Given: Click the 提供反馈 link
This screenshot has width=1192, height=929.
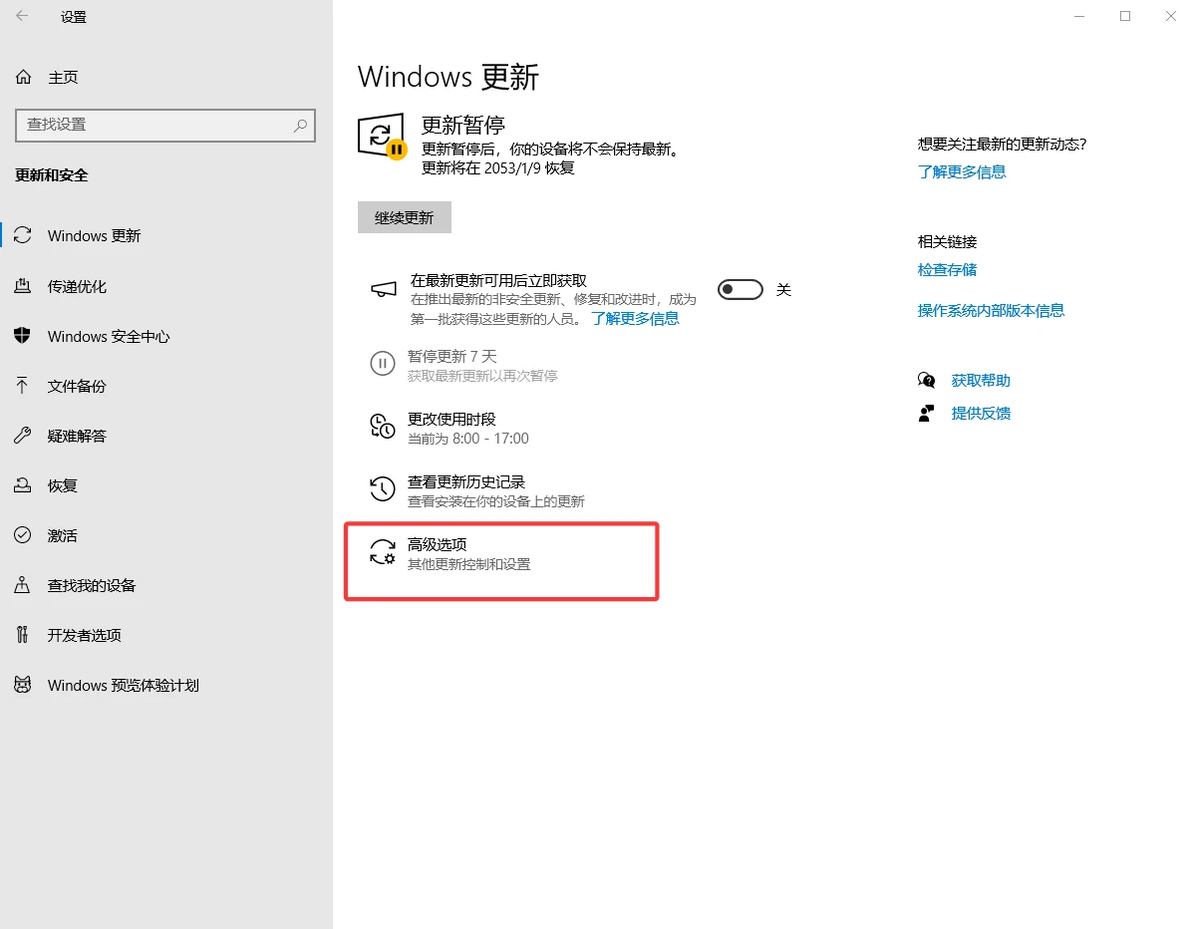Looking at the screenshot, I should point(981,414).
